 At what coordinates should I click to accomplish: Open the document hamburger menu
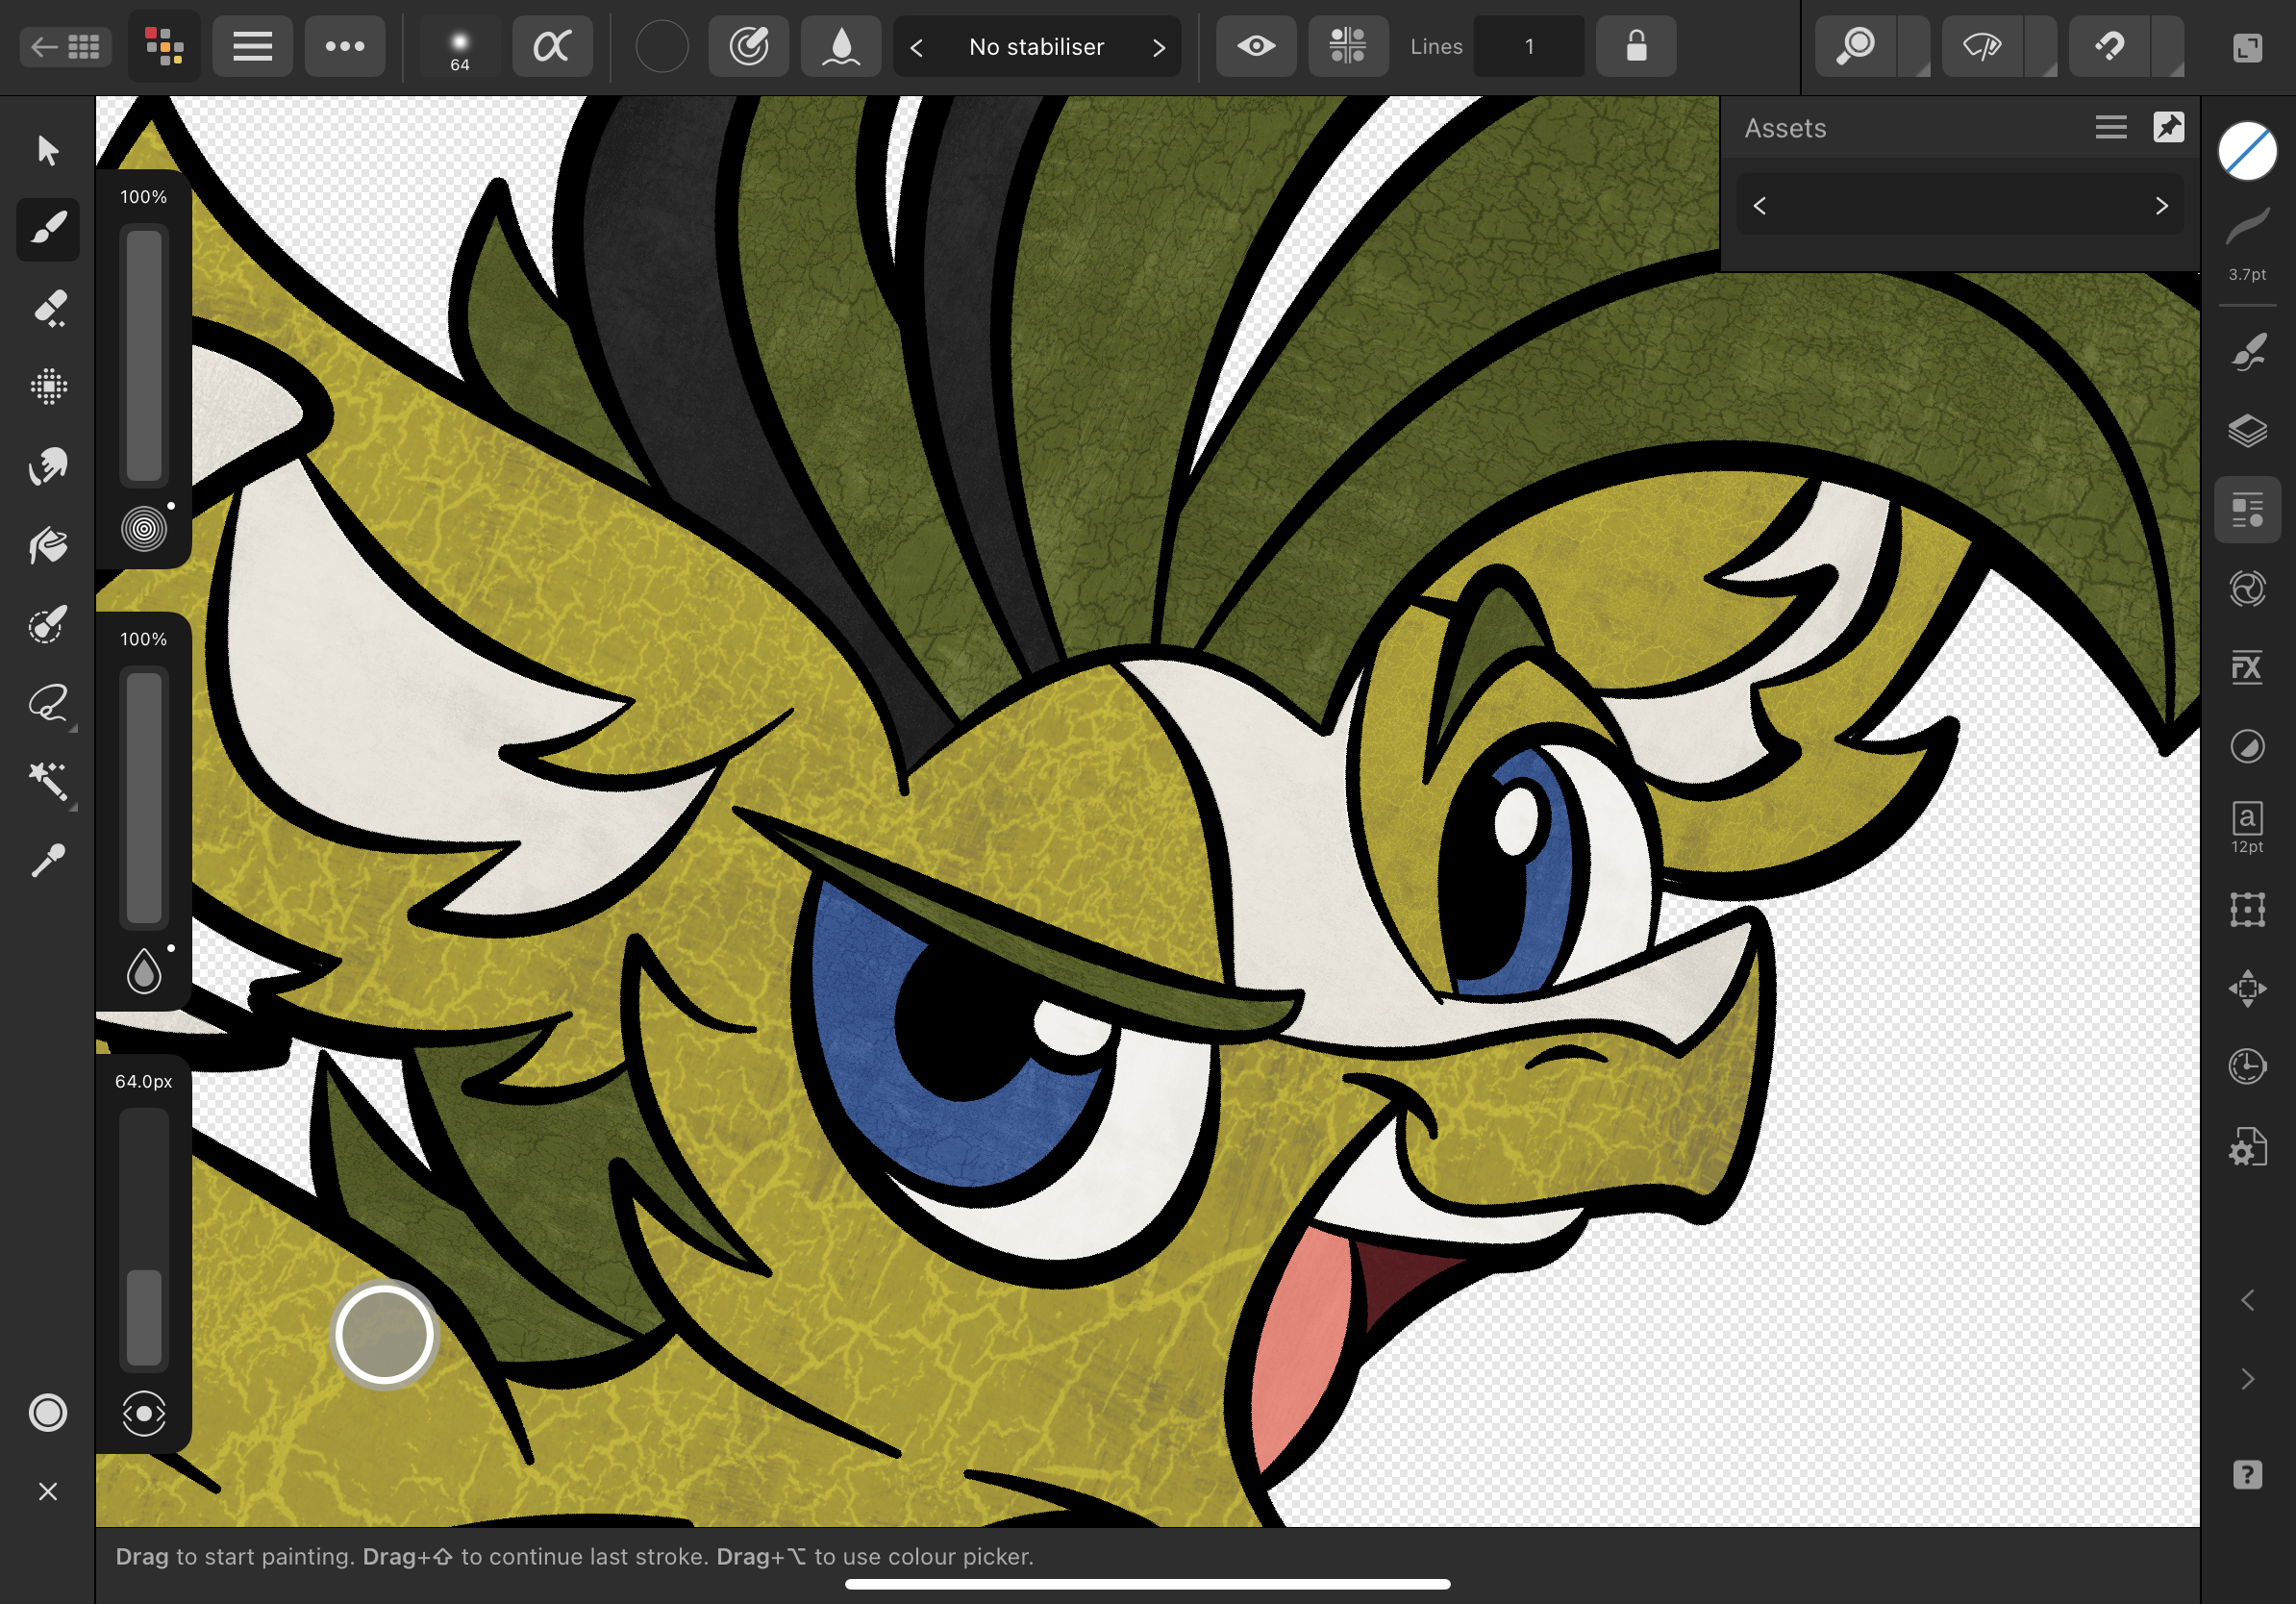(x=252, y=46)
